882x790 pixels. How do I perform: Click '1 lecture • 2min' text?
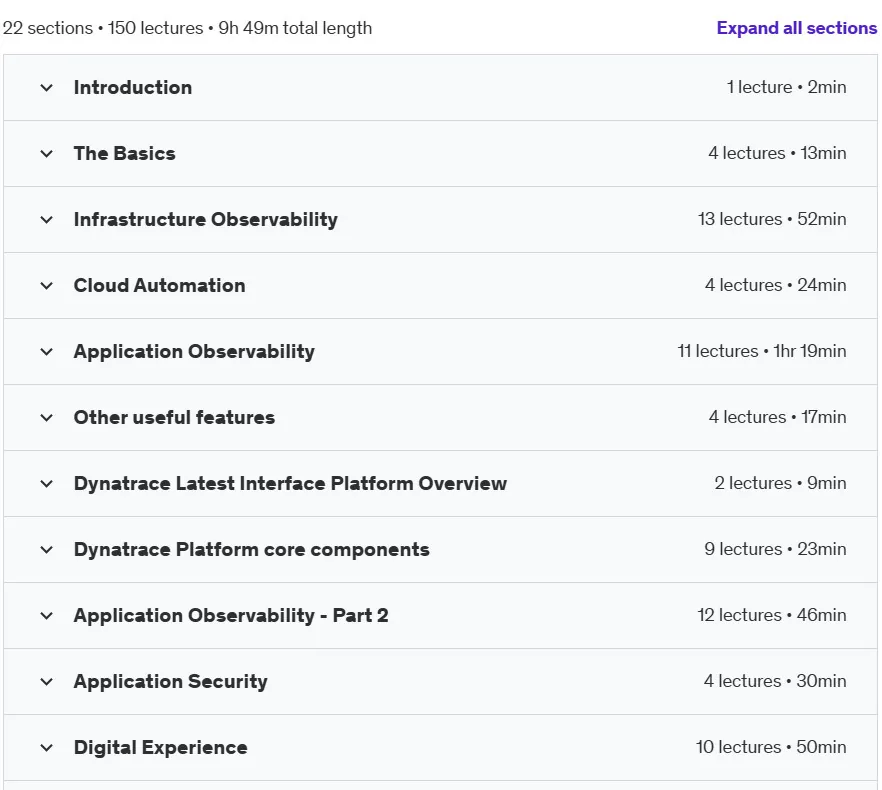pyautogui.click(x=786, y=87)
